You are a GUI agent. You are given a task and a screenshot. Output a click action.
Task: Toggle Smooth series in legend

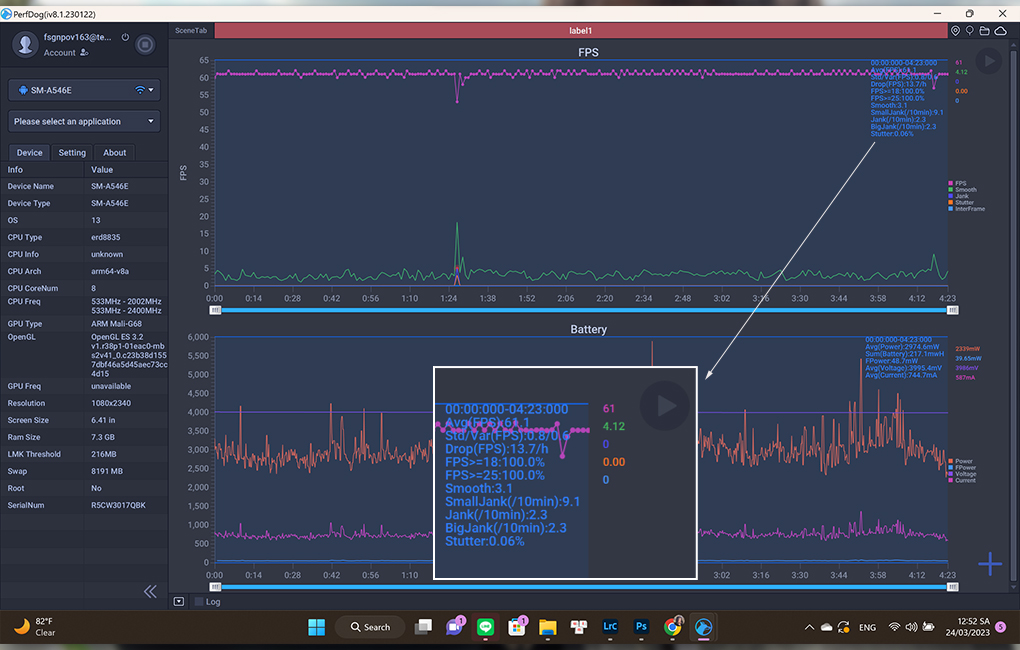coord(962,190)
